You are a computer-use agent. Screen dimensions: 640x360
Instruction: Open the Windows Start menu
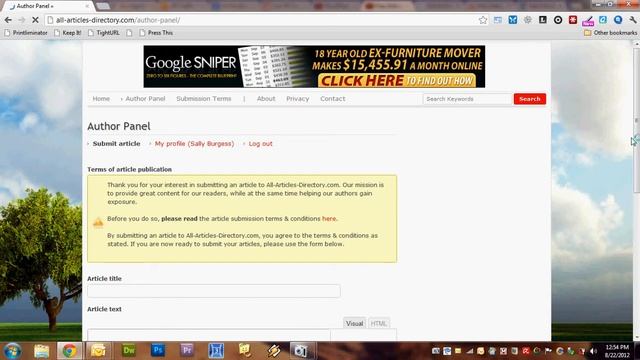(x=12, y=351)
